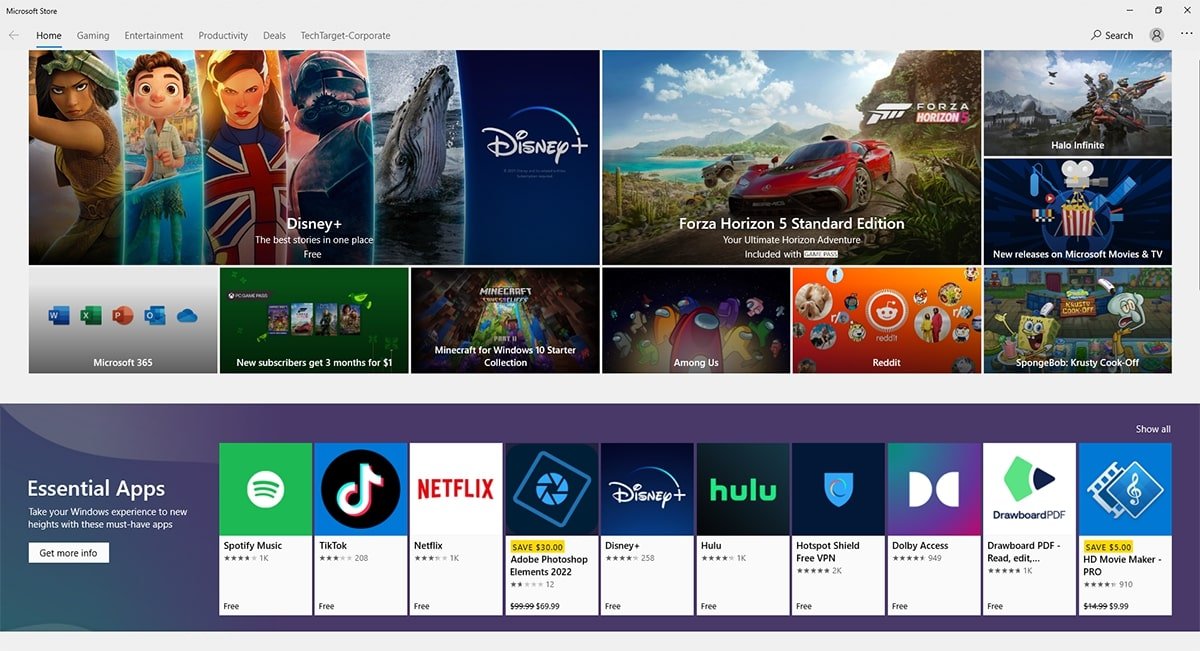The height and width of the screenshot is (651, 1200).
Task: Open the Spotify Music app icon
Action: click(265, 489)
